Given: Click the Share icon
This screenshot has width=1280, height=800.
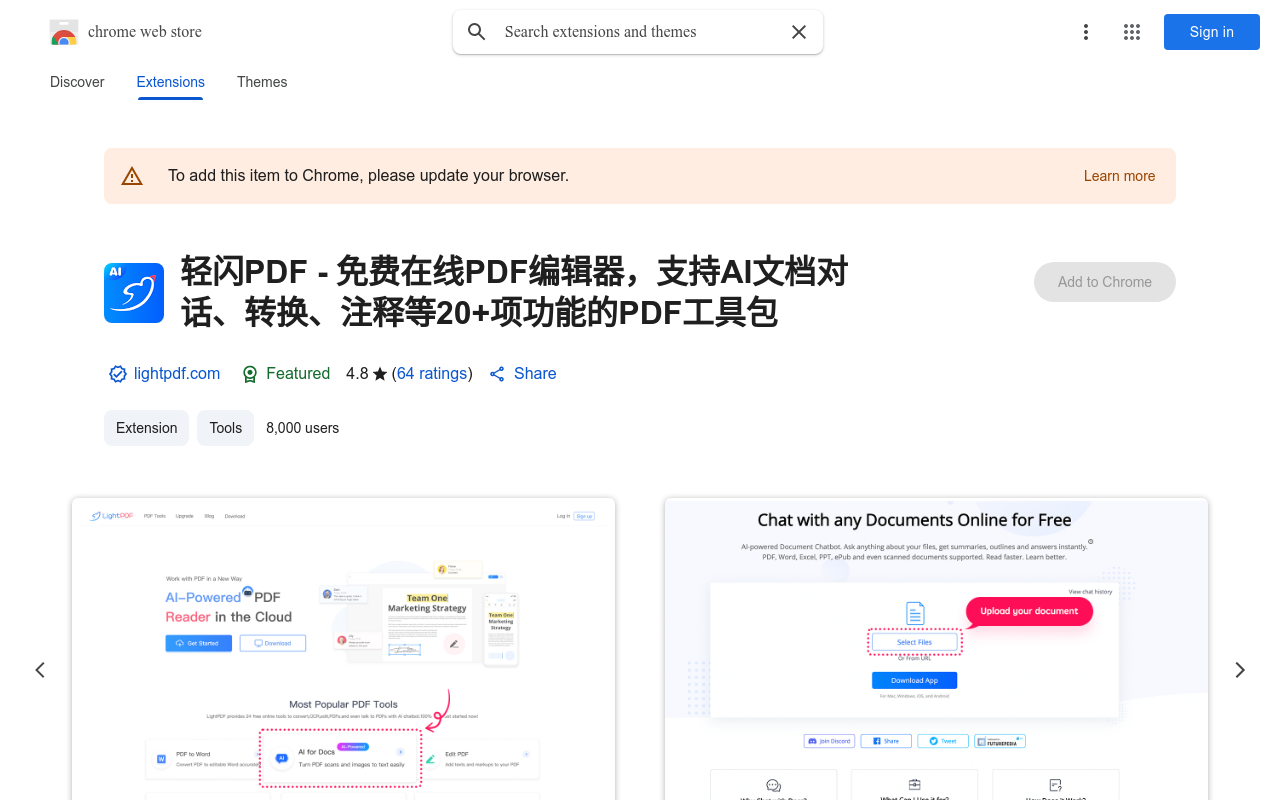Looking at the screenshot, I should [497, 374].
